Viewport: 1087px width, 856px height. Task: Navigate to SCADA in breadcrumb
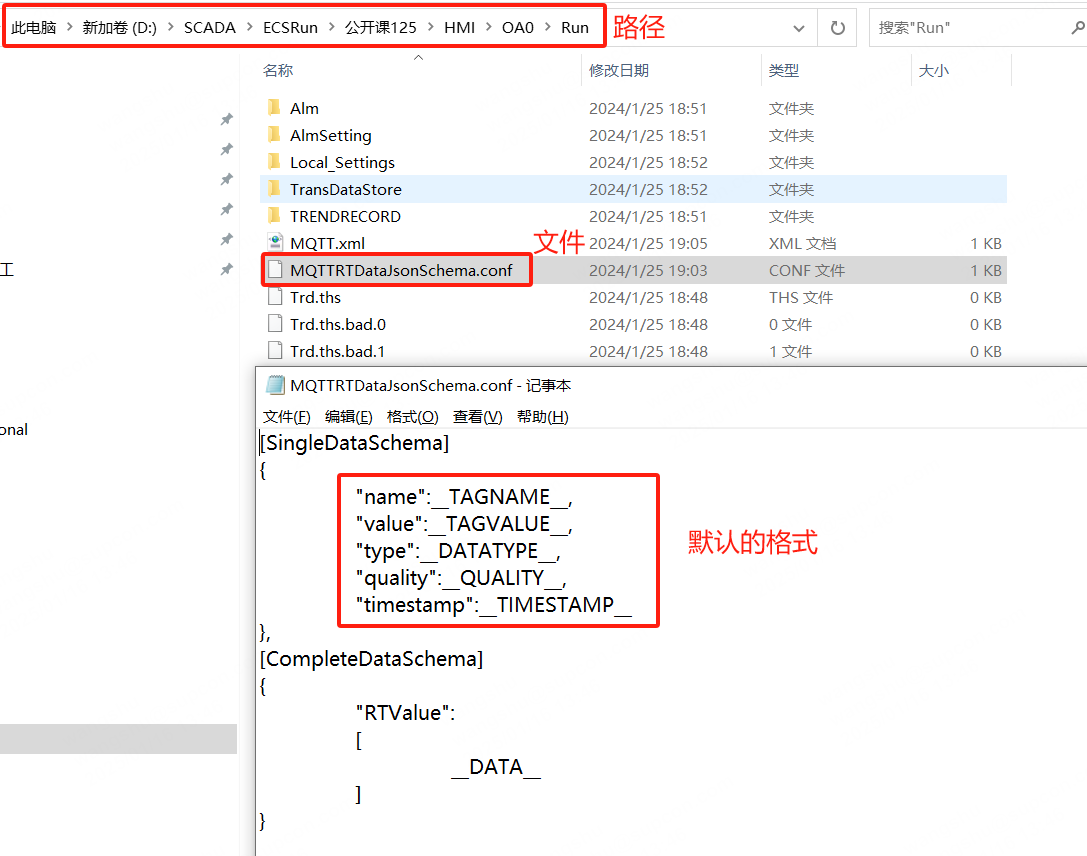tap(209, 28)
